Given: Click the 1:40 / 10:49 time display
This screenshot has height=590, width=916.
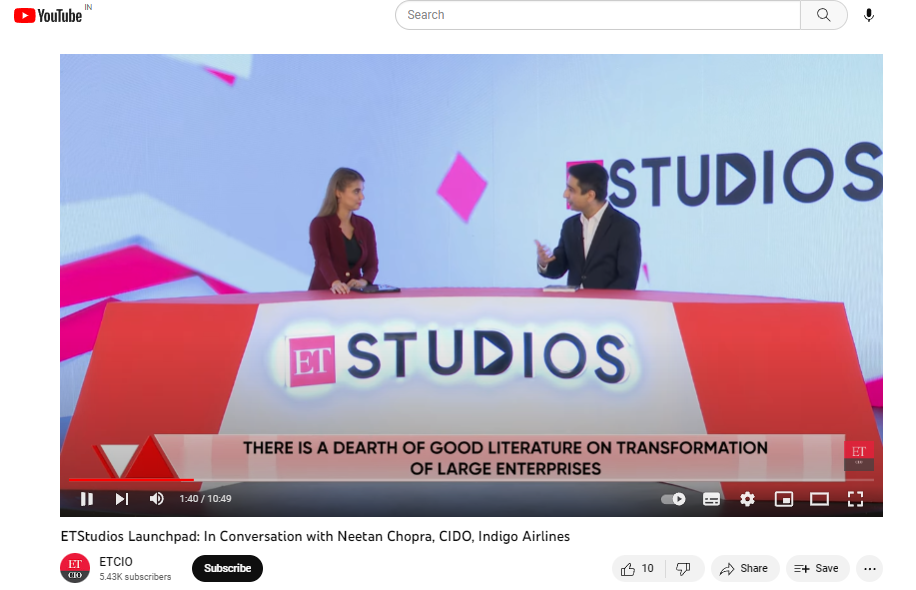Looking at the screenshot, I should (x=205, y=499).
